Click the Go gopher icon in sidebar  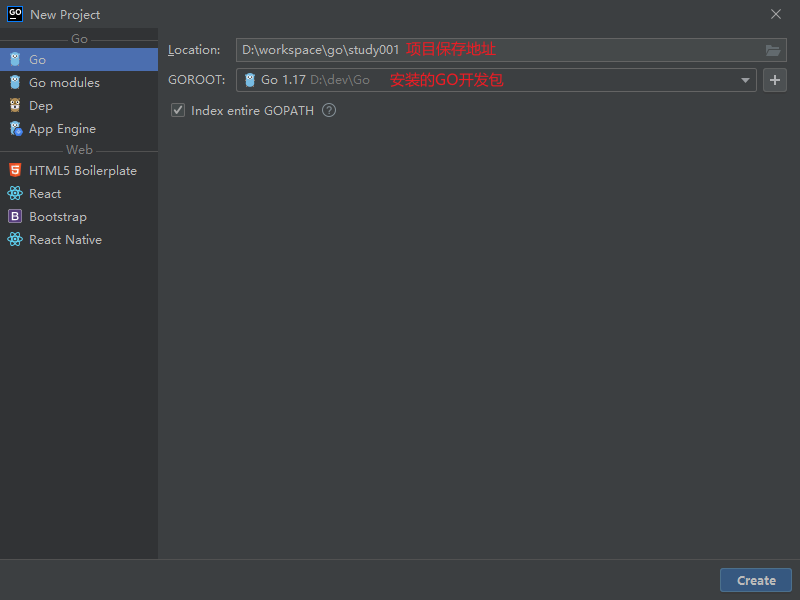pos(15,59)
